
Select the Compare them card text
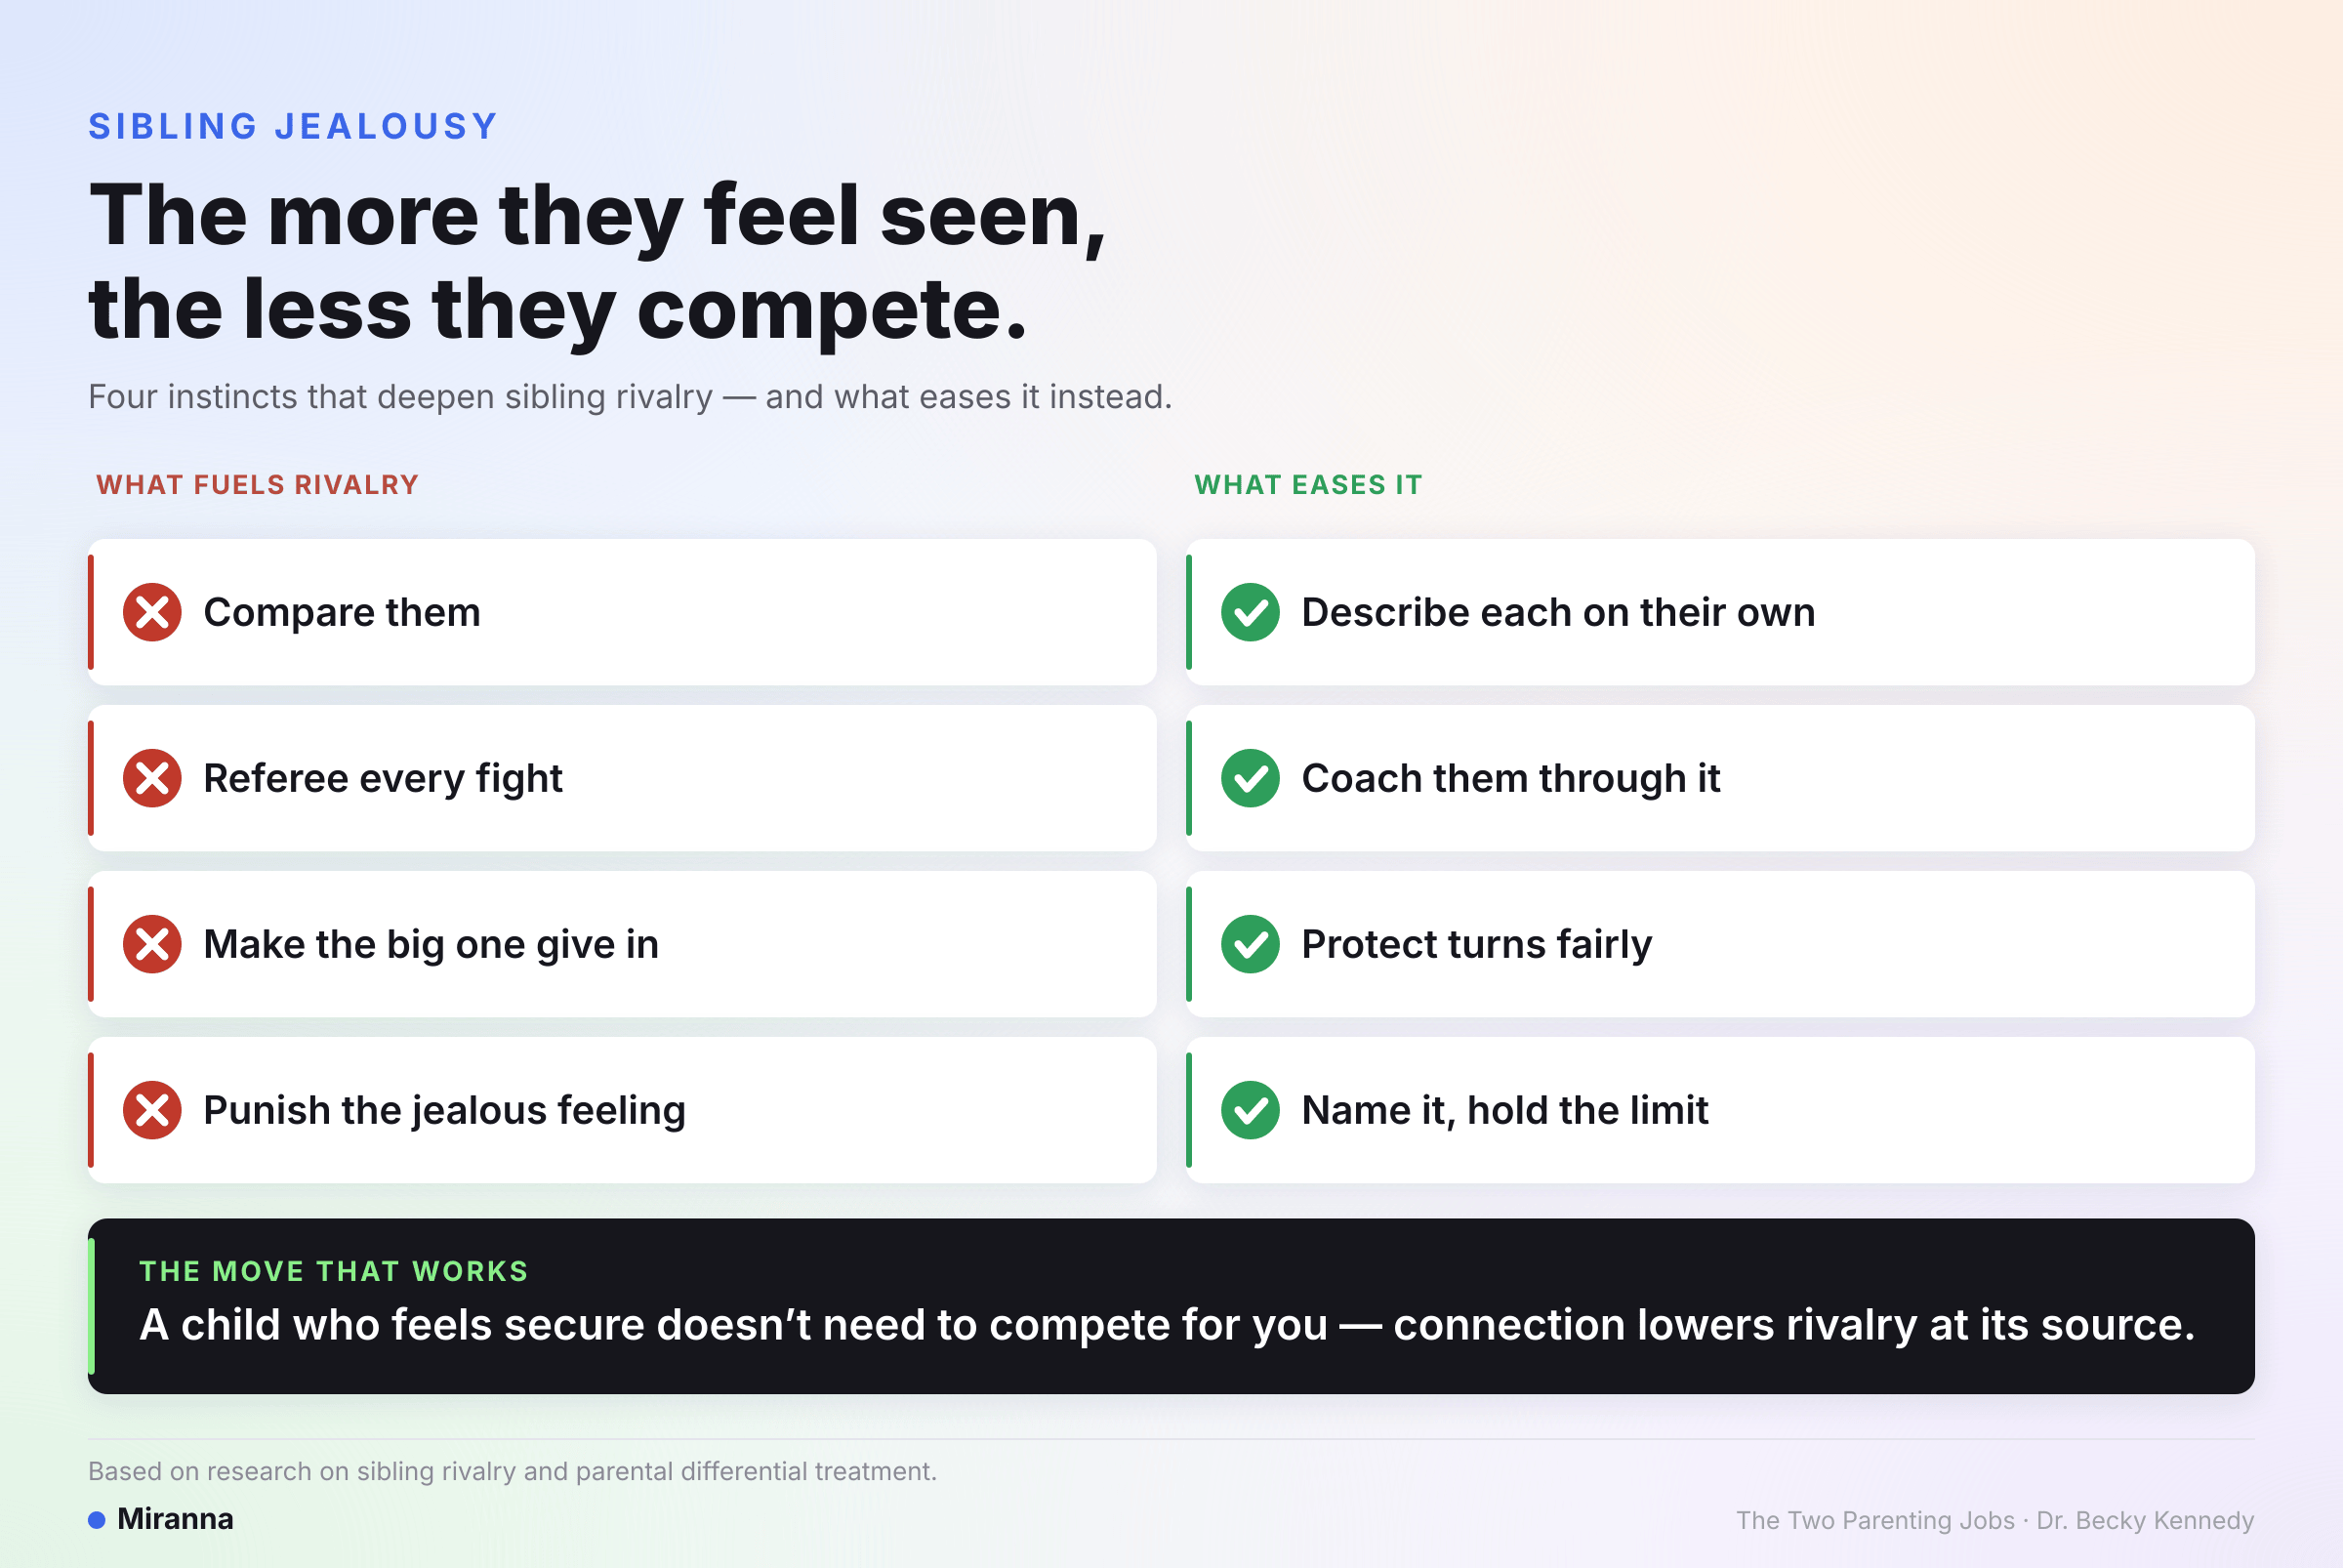[x=342, y=612]
